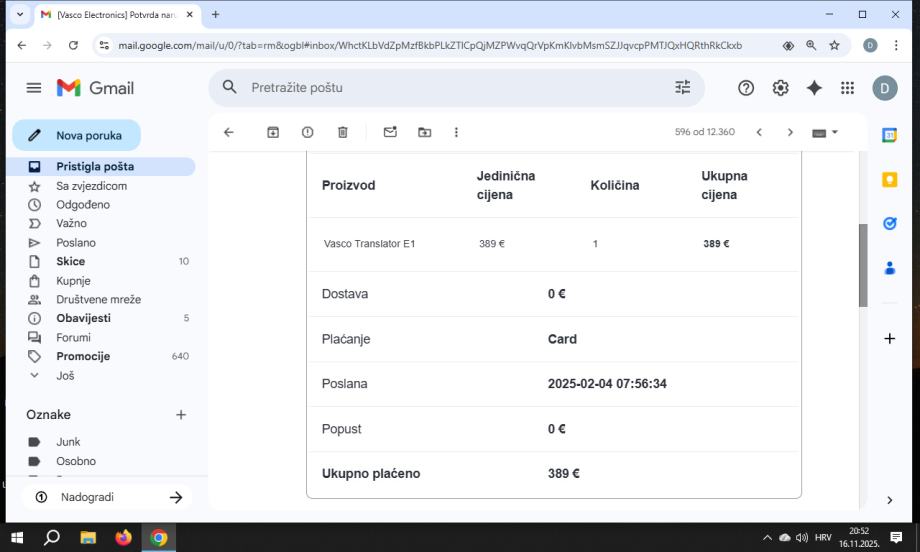Open Gmail settings gear

coord(780,88)
